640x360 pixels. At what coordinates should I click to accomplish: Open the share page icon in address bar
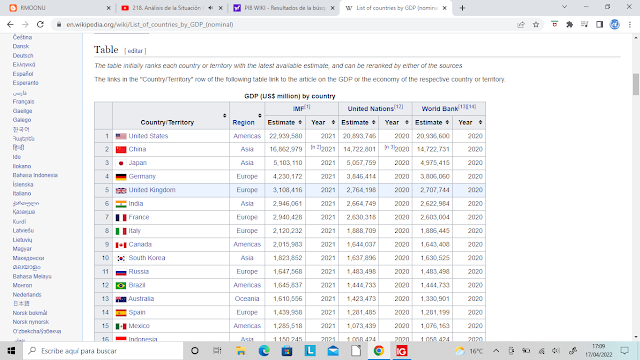pos(521,24)
